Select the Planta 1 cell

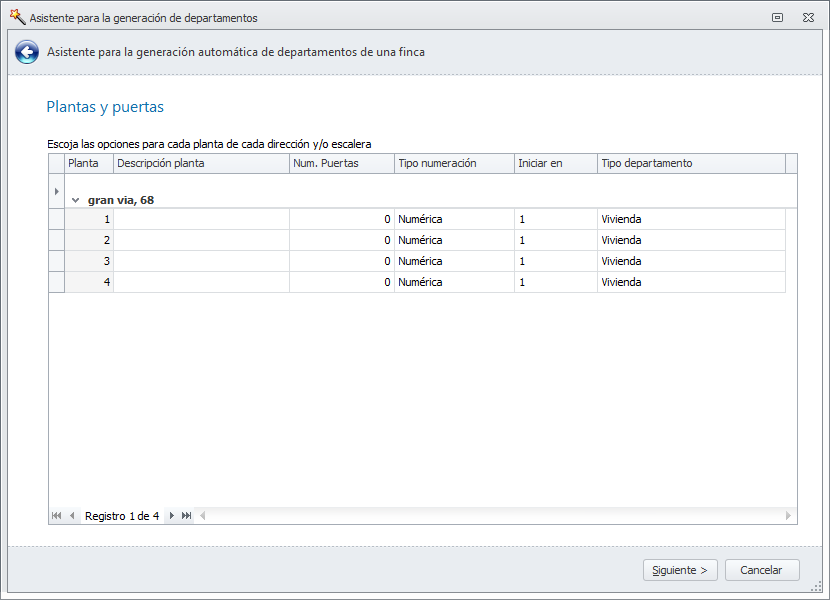(89, 219)
